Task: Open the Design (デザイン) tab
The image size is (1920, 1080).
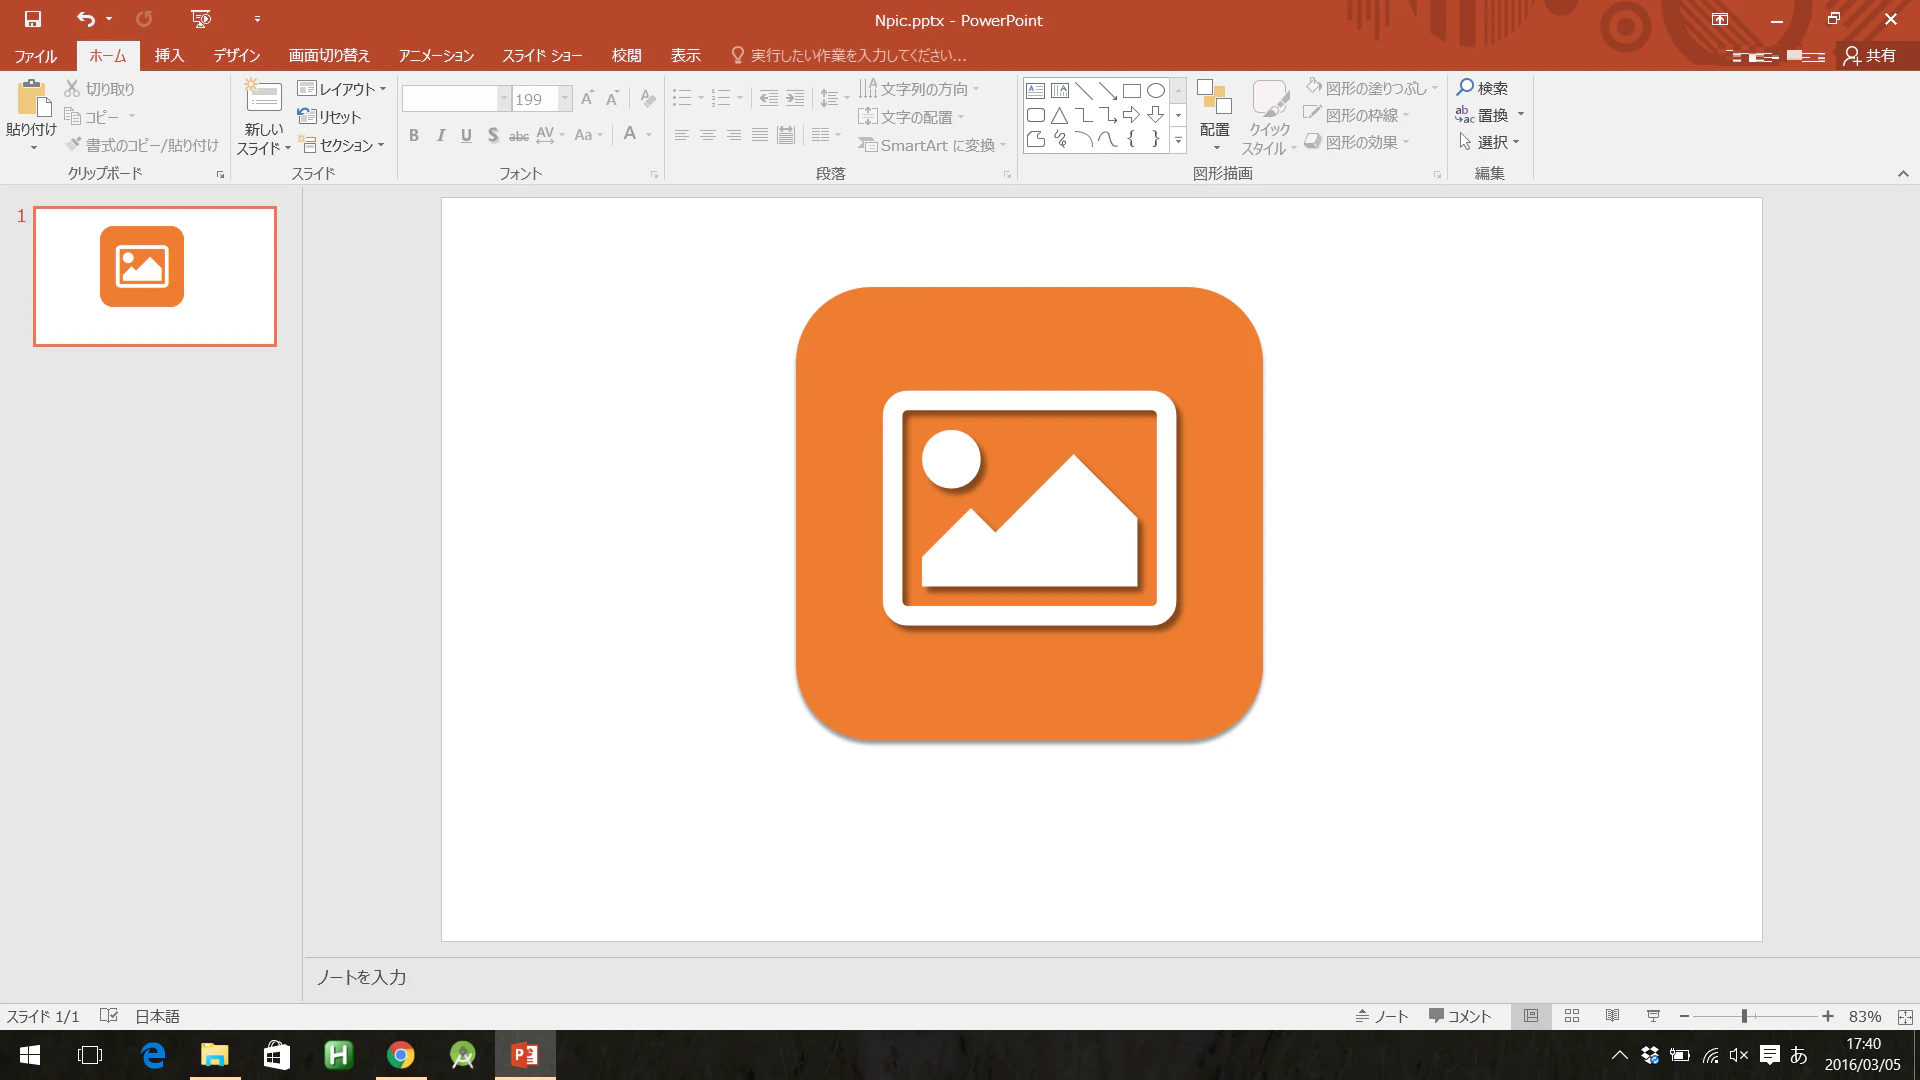Action: click(237, 55)
